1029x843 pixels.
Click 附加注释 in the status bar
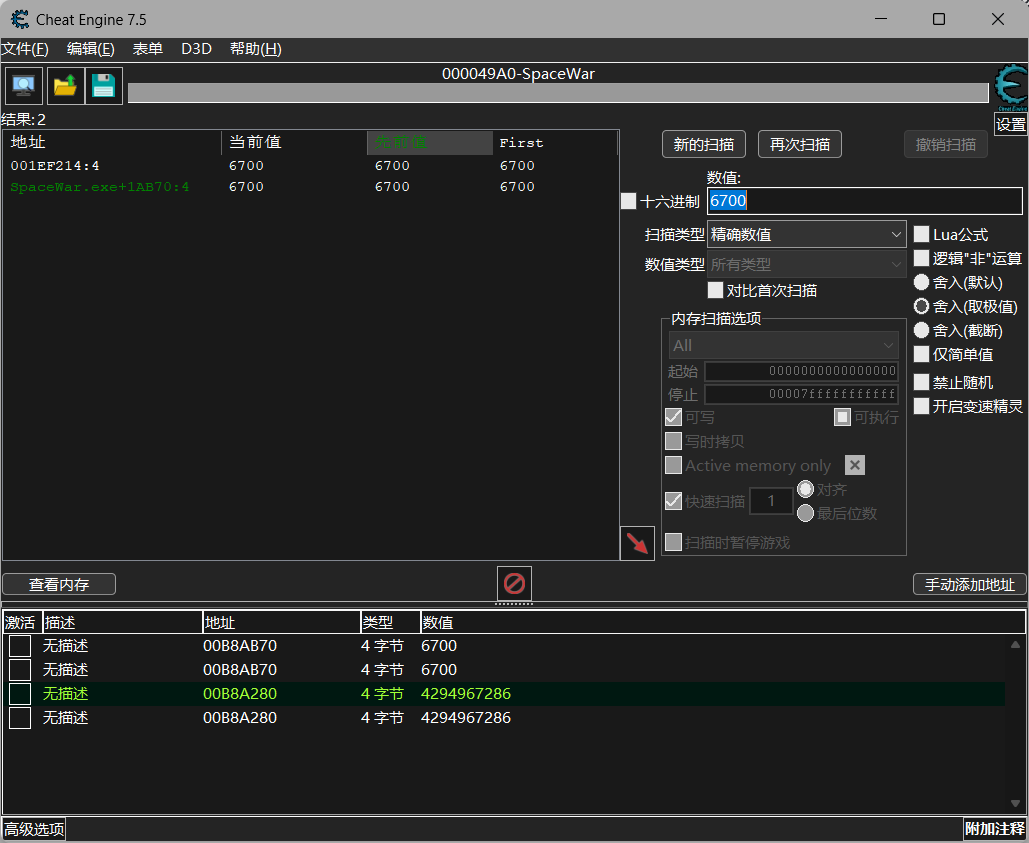tap(995, 829)
